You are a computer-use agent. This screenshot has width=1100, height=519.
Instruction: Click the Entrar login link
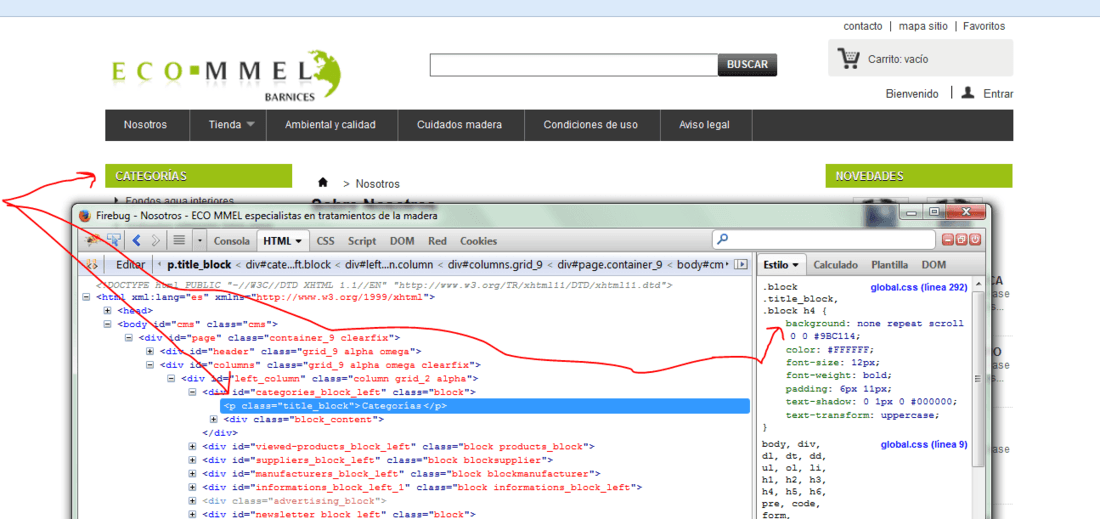pyautogui.click(x=998, y=93)
